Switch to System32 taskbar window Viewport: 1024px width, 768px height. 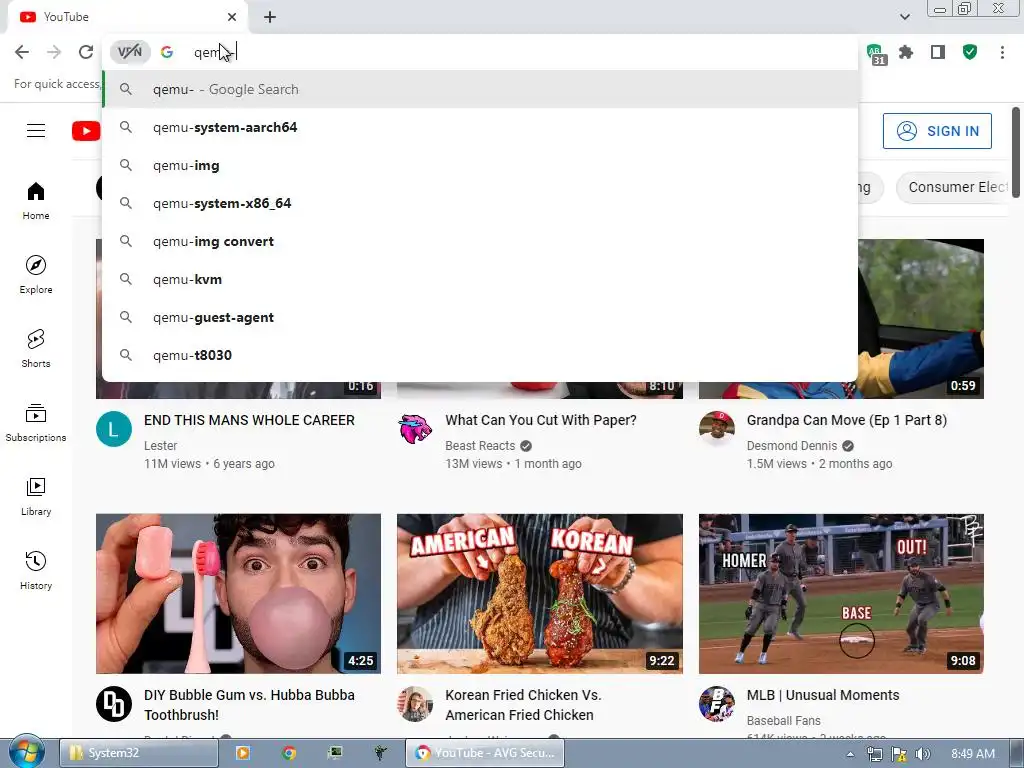tap(139, 753)
